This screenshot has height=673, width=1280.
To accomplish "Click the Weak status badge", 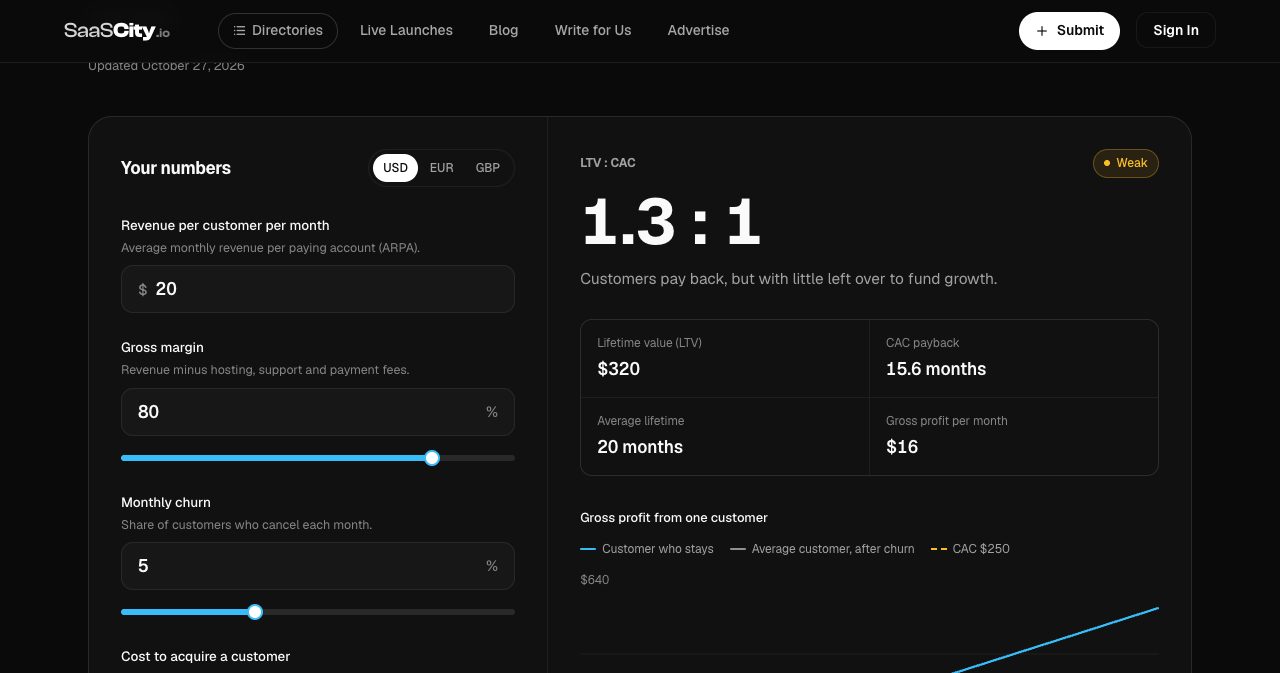I will [1126, 163].
